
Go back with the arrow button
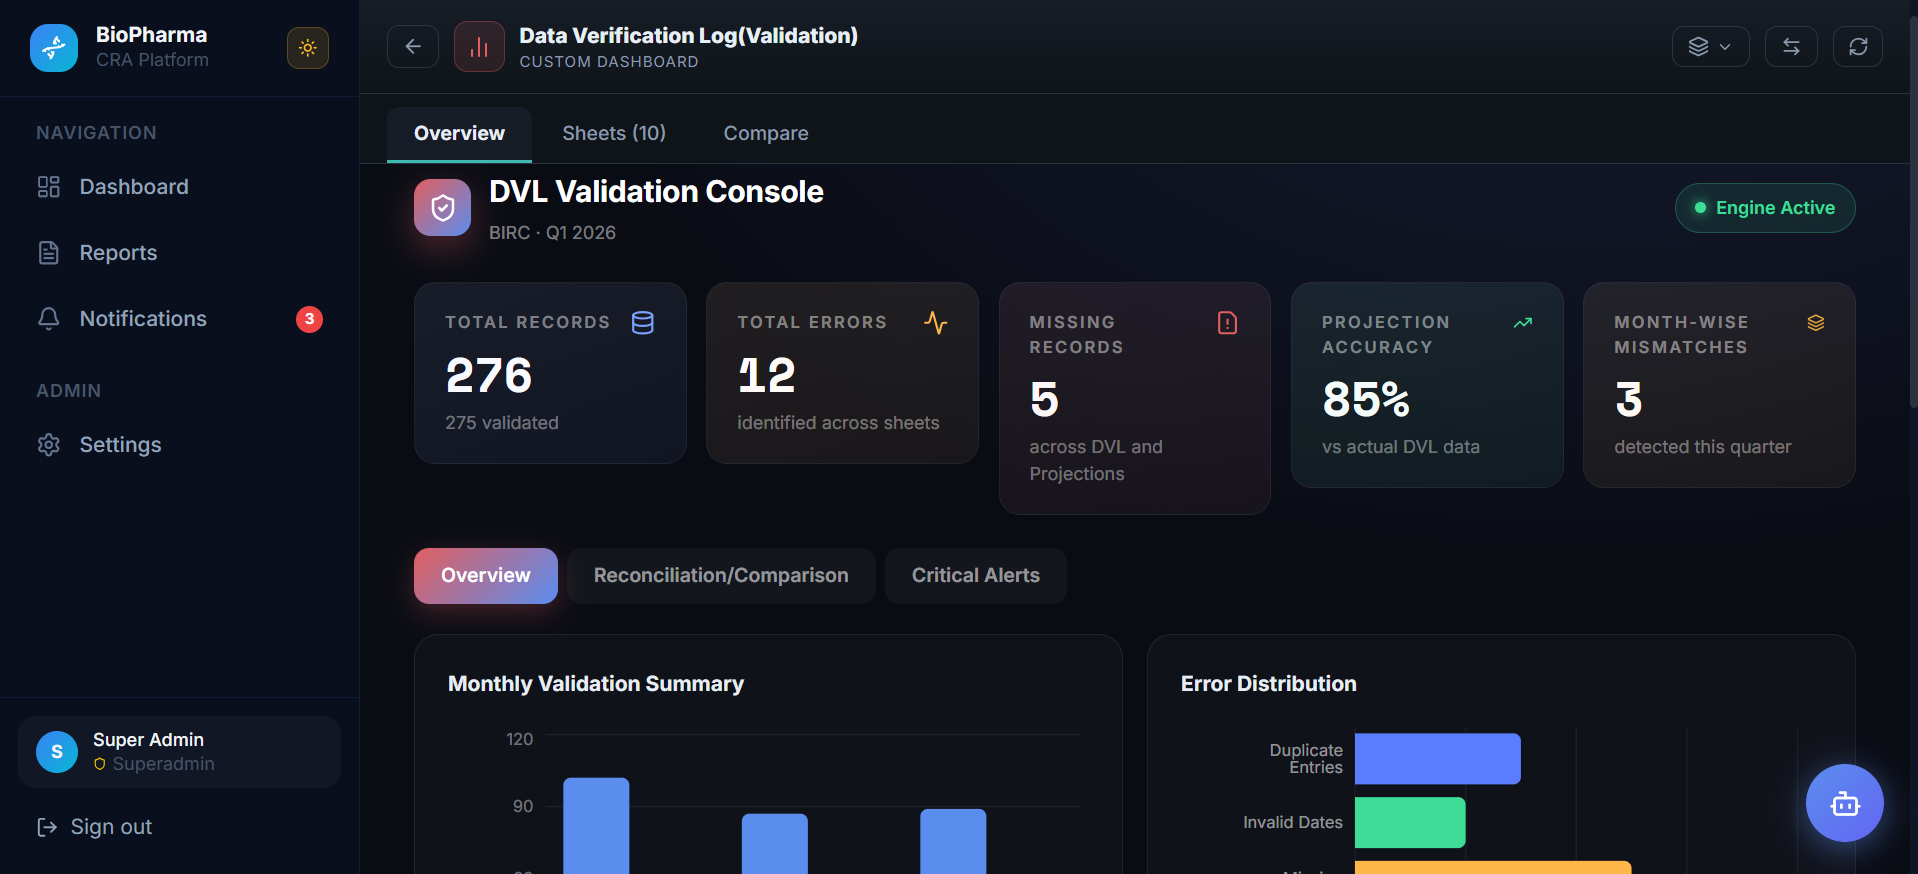tap(413, 47)
